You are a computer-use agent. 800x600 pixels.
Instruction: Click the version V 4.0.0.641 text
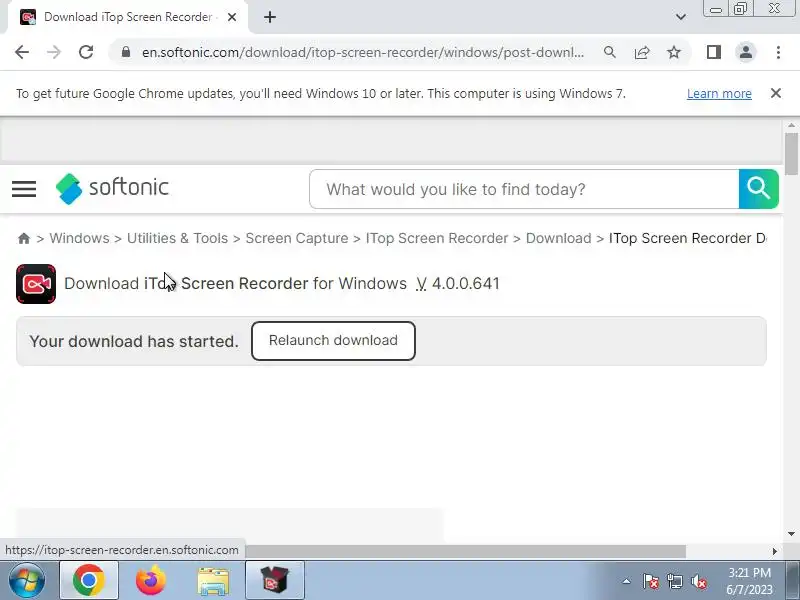(x=458, y=284)
